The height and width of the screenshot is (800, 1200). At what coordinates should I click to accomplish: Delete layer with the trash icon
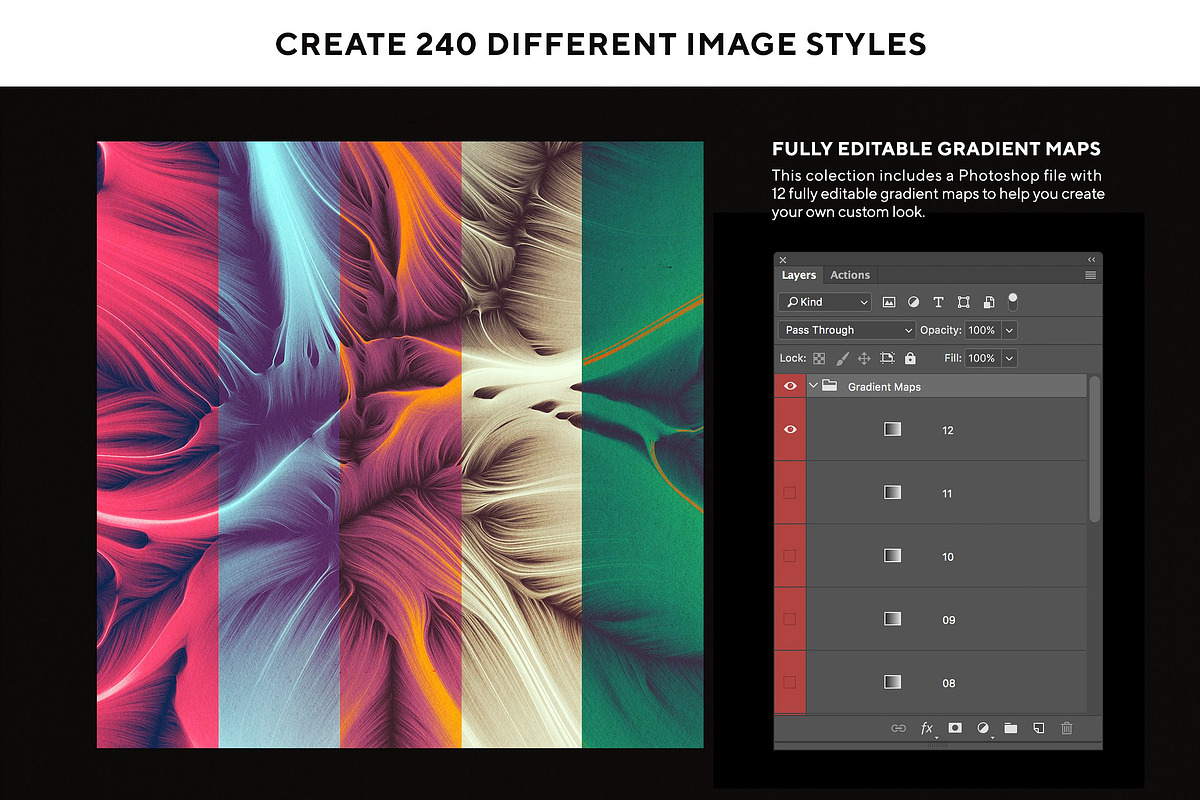[x=1067, y=727]
